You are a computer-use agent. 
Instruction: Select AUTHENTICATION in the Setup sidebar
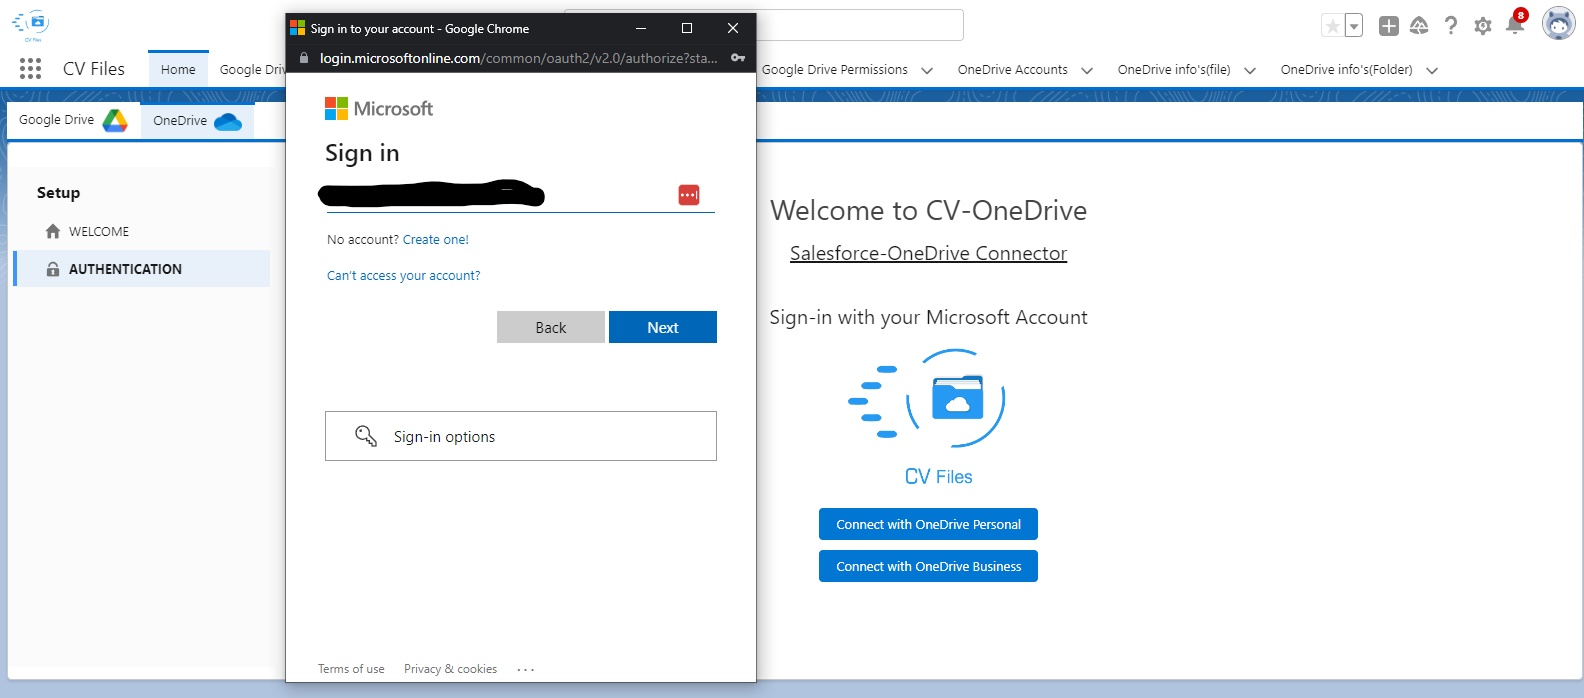click(x=142, y=269)
